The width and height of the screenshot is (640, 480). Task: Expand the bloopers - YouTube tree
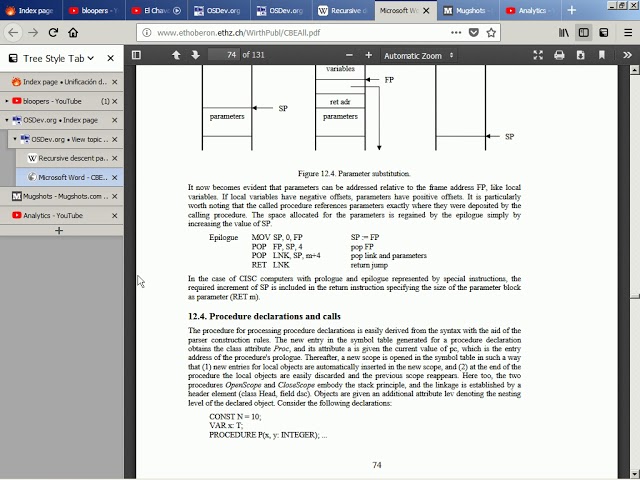point(7,101)
